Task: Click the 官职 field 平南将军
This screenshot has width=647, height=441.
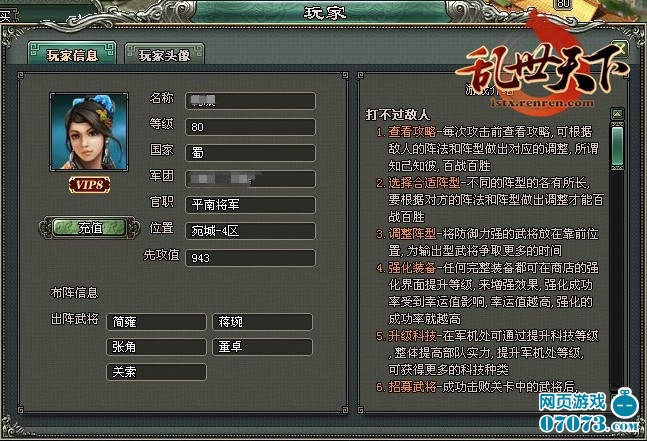Action: point(250,205)
